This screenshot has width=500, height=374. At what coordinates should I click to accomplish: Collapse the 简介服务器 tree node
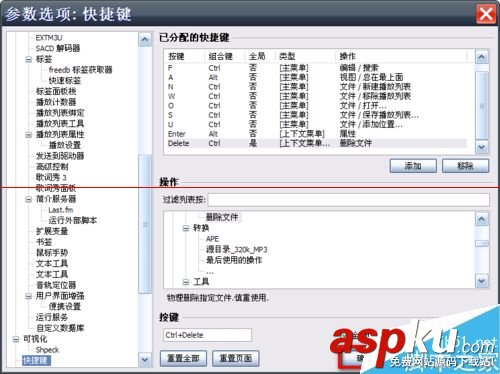[x=29, y=199]
